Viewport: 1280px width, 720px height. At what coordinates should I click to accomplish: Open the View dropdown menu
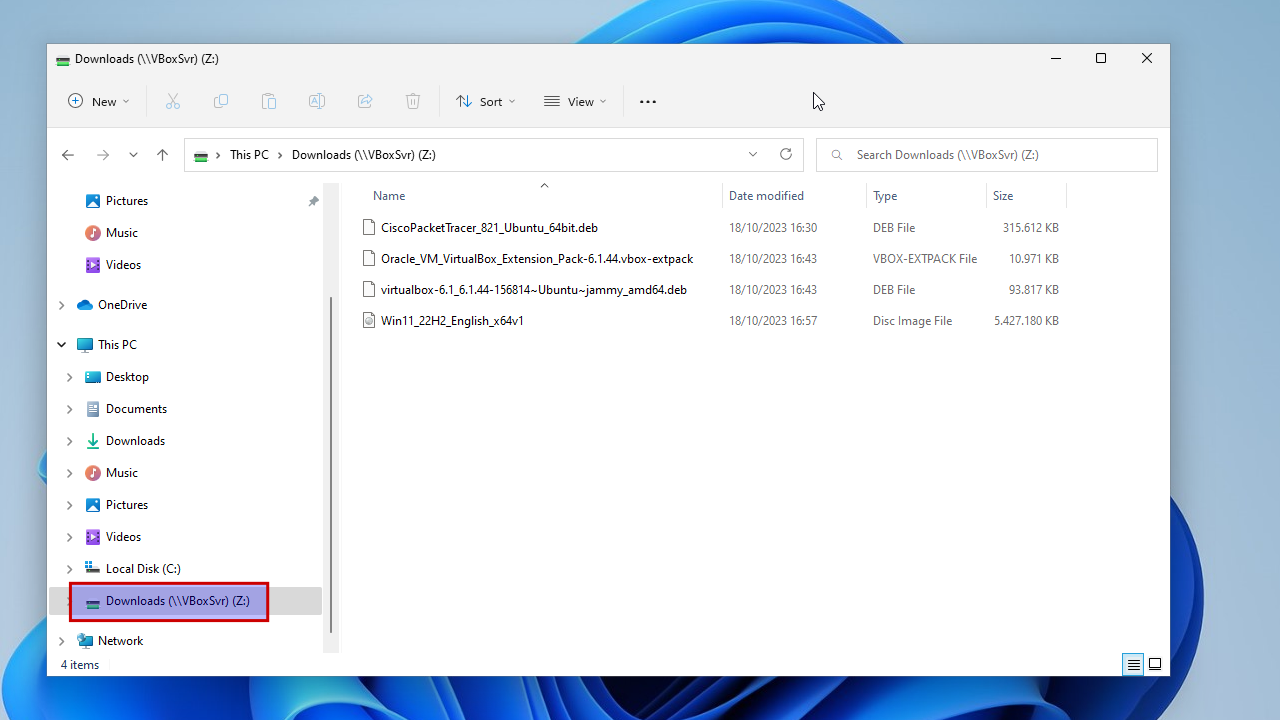[575, 101]
